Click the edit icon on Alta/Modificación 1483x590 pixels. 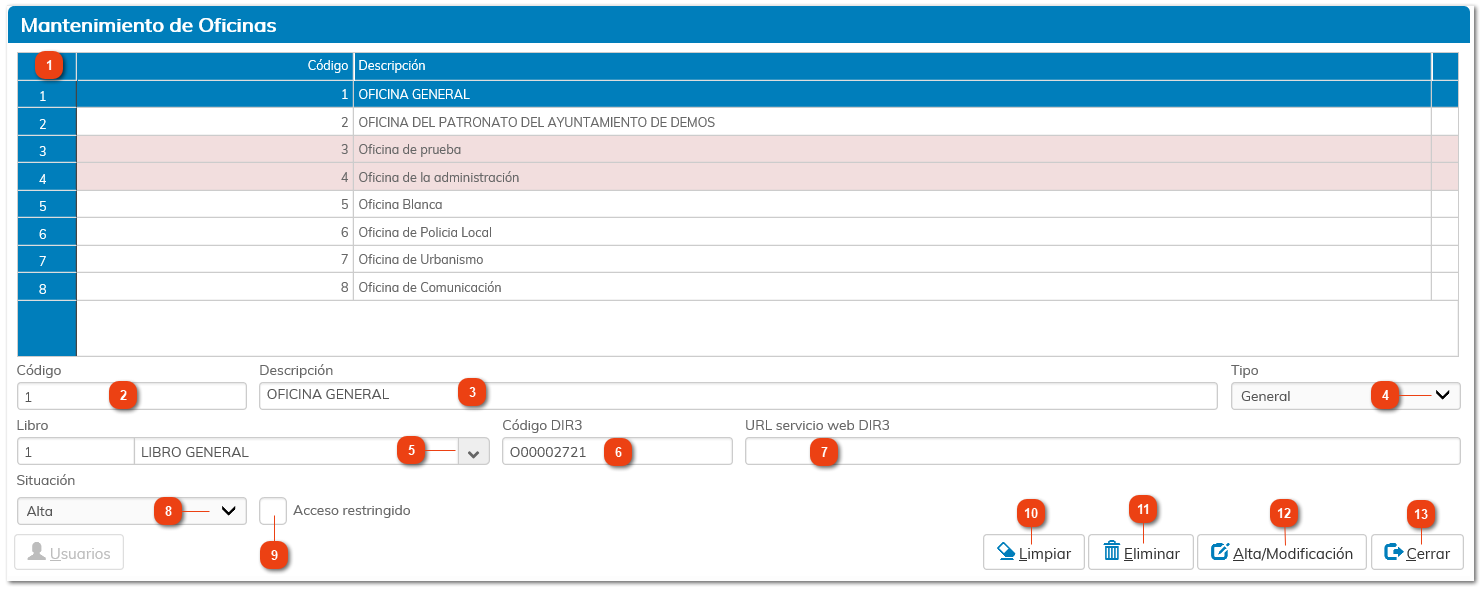1219,552
